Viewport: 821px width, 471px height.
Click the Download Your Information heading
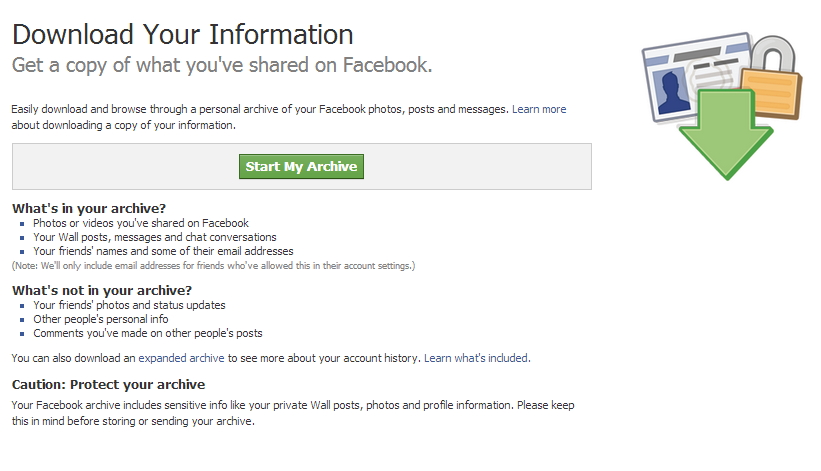[182, 34]
